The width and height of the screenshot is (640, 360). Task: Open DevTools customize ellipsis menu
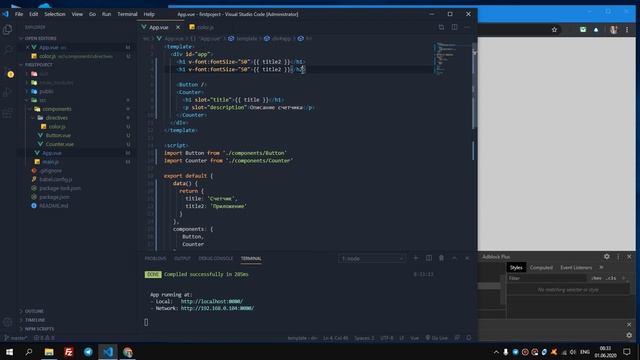pyautogui.click(x=618, y=256)
